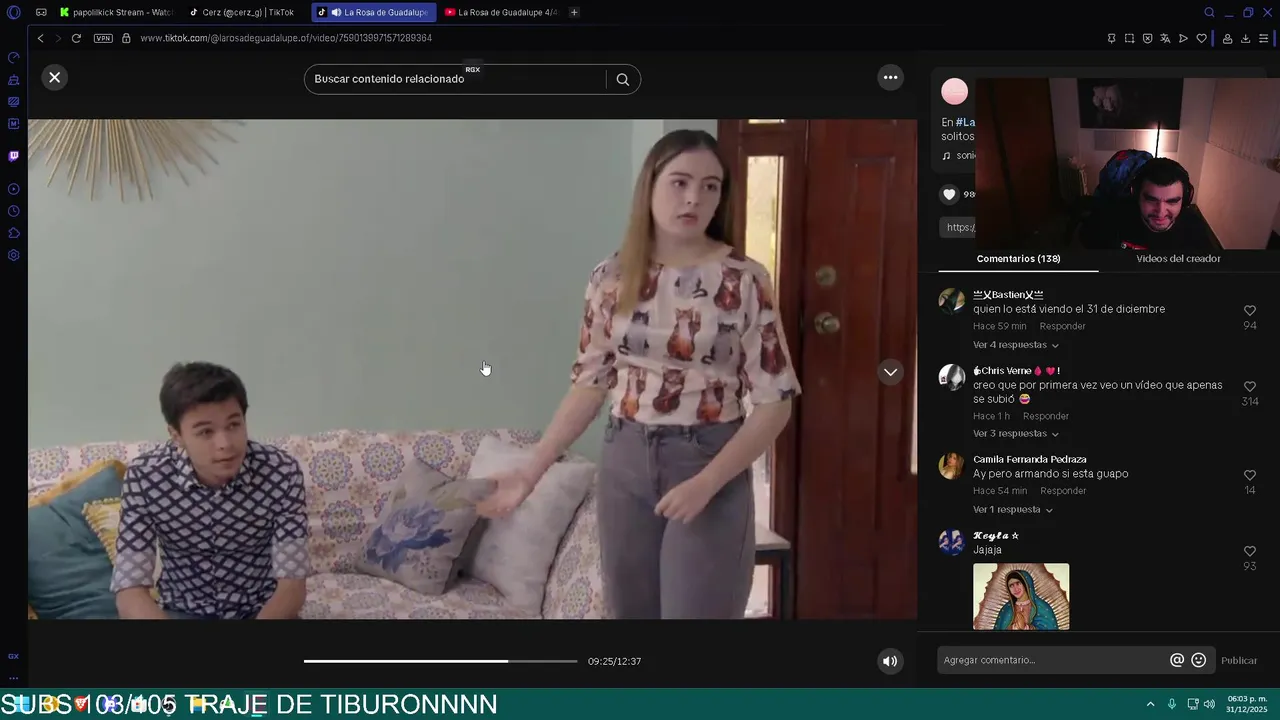Like Chris Verne's comment with heart
Screen dimensions: 1280x720
(1250, 387)
